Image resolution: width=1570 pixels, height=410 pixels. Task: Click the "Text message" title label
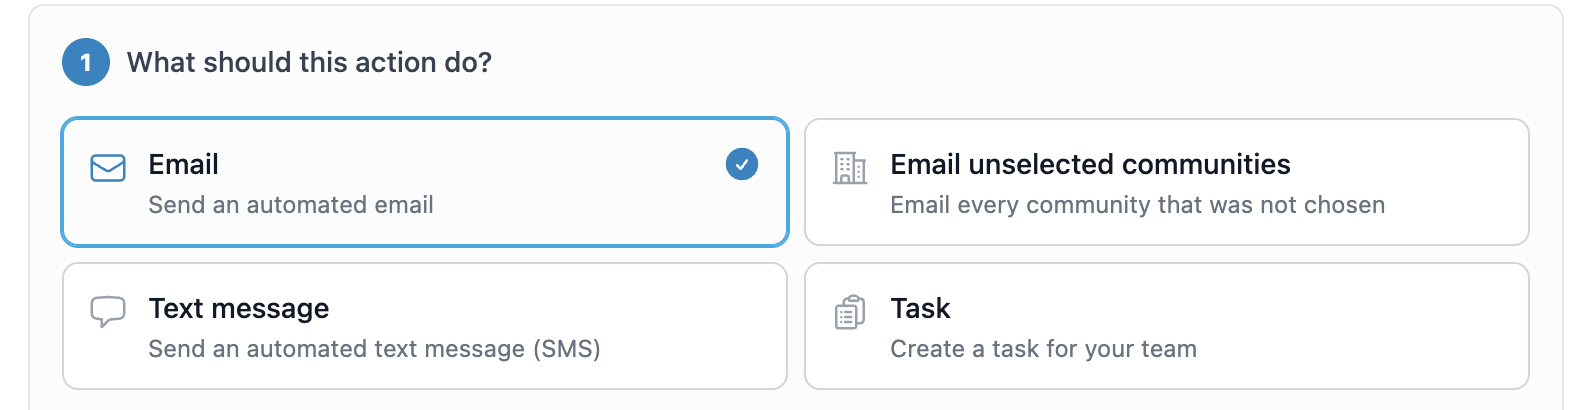pyautogui.click(x=239, y=308)
